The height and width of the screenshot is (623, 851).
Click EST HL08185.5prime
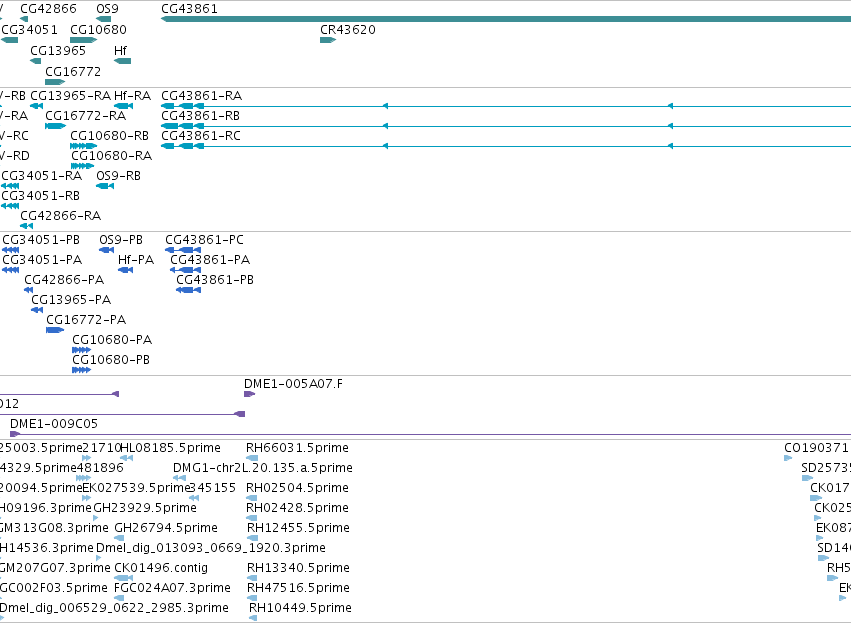[126, 458]
